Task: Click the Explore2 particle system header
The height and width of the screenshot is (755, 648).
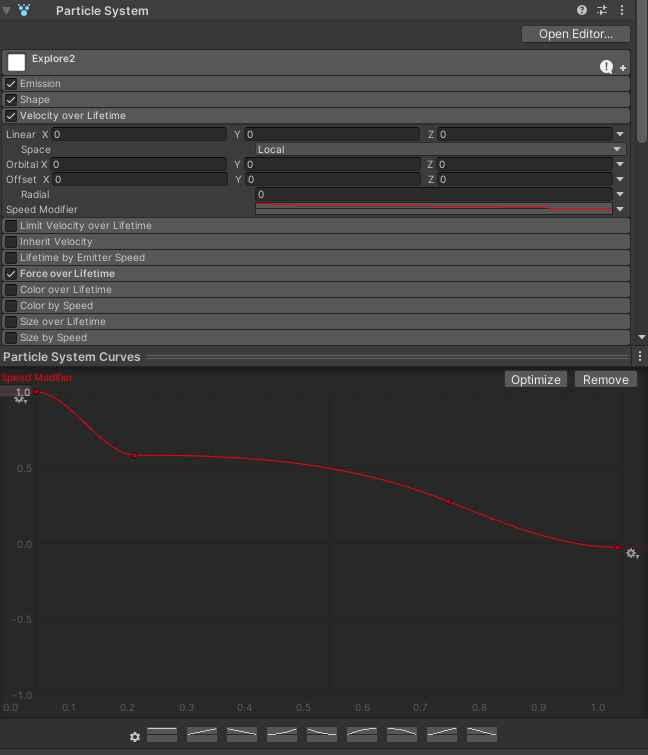Action: click(316, 63)
